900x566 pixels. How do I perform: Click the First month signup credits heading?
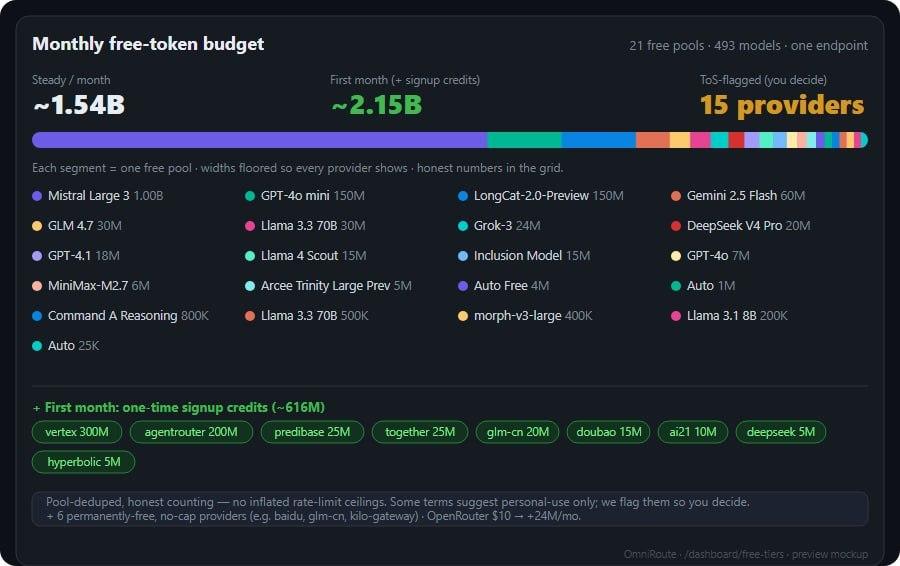click(179, 408)
